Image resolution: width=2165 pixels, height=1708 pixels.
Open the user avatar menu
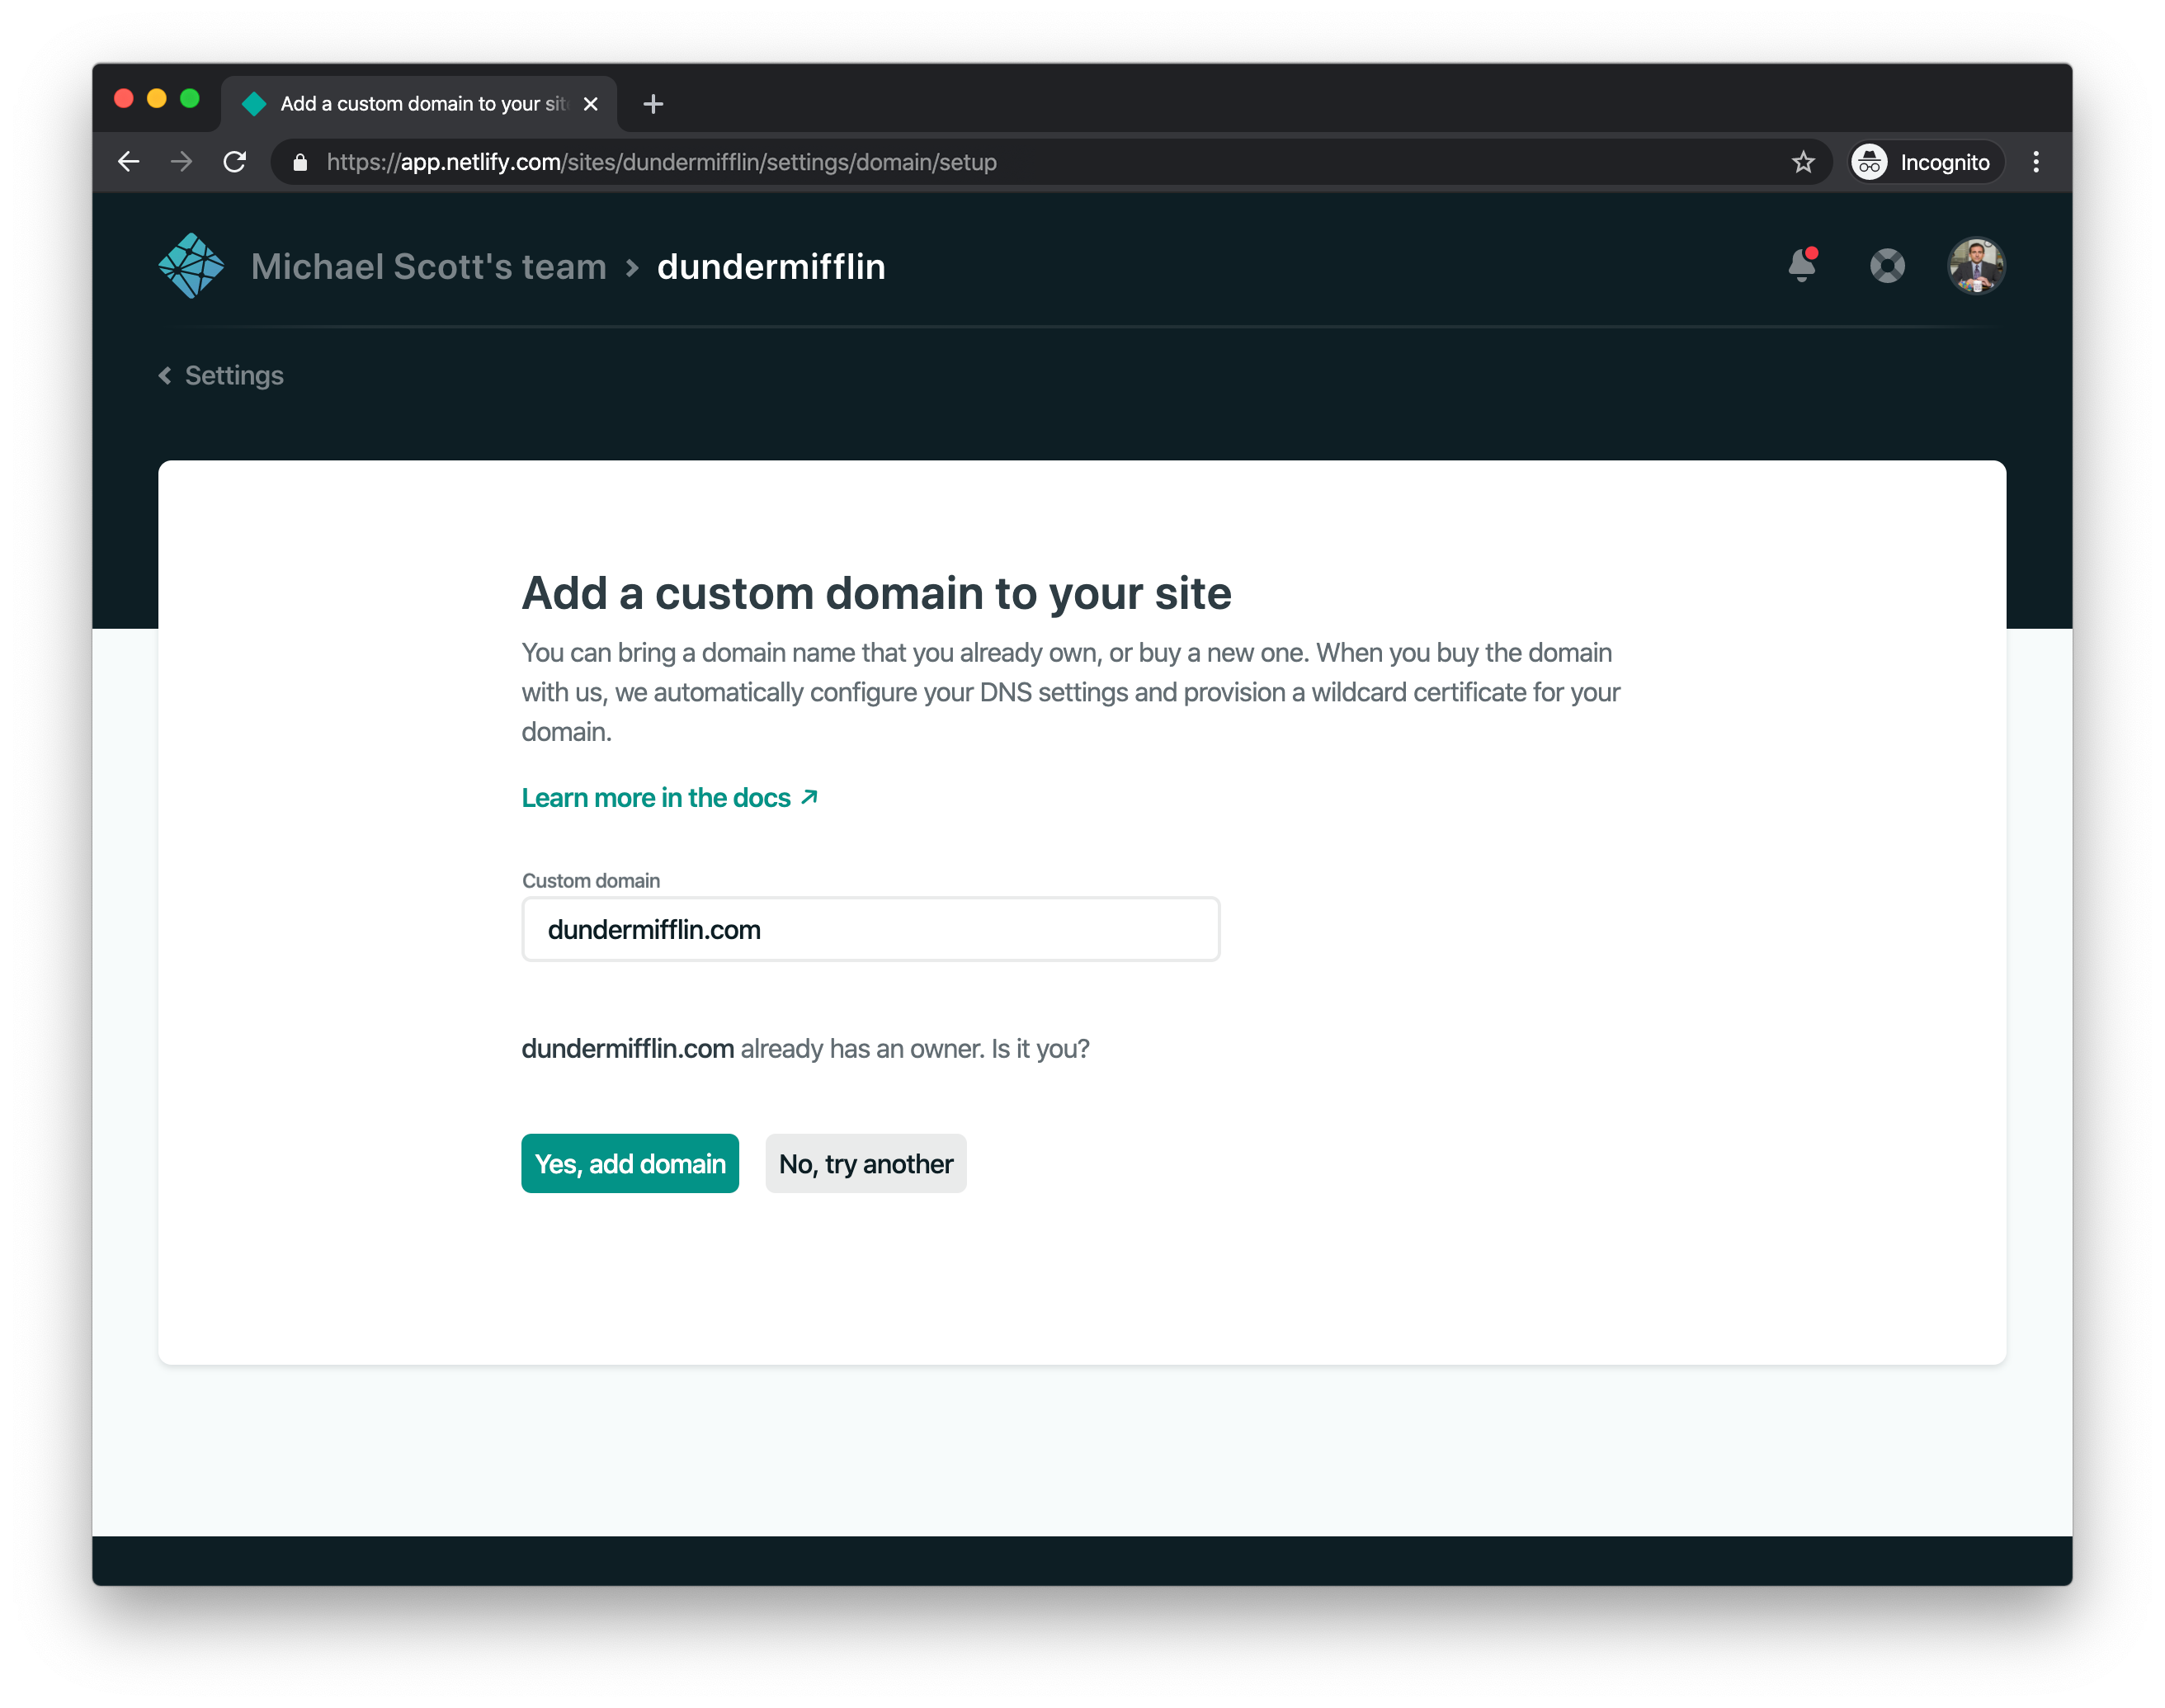point(1976,266)
